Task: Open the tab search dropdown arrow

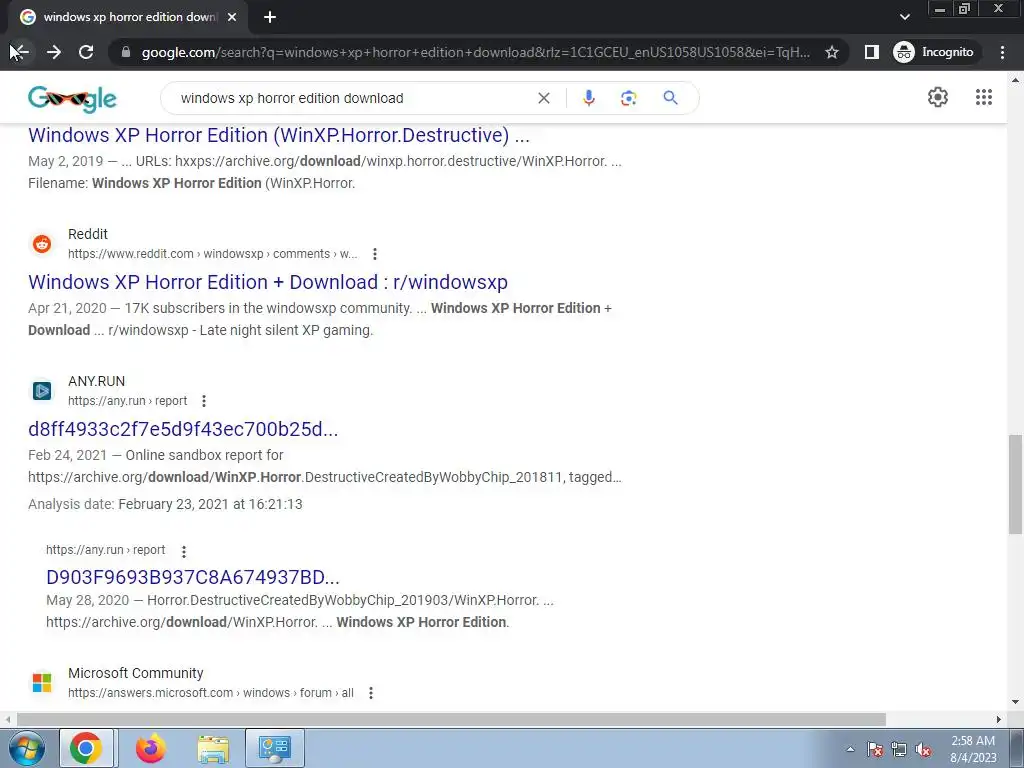Action: click(904, 17)
